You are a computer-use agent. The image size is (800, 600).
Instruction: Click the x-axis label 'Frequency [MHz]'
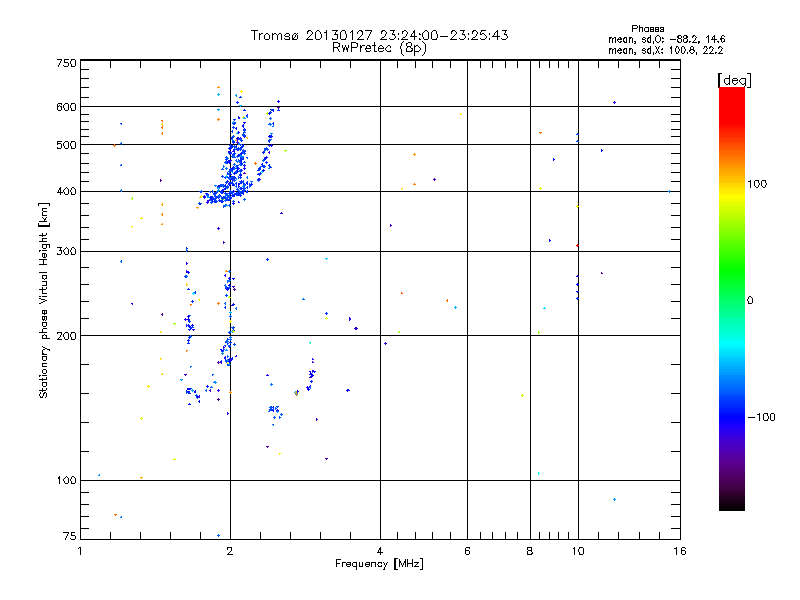(379, 564)
